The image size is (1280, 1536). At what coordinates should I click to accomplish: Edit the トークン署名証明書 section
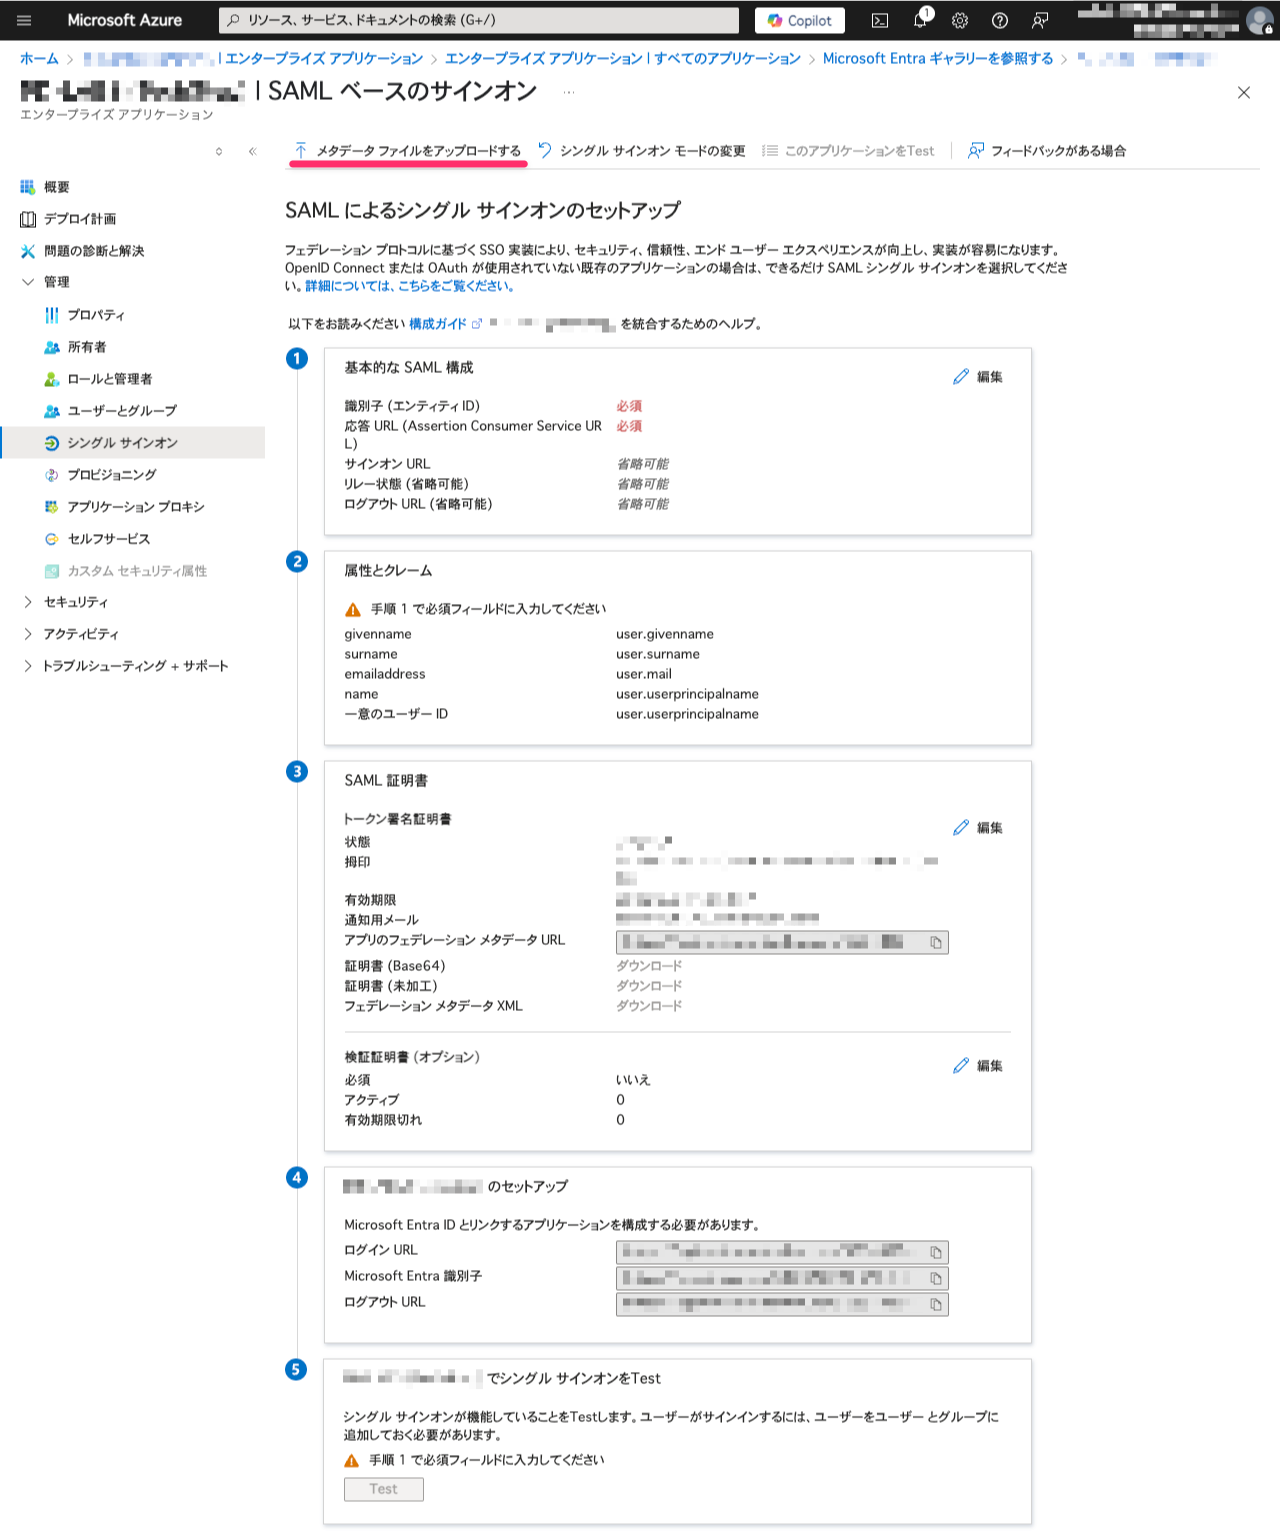coord(978,828)
